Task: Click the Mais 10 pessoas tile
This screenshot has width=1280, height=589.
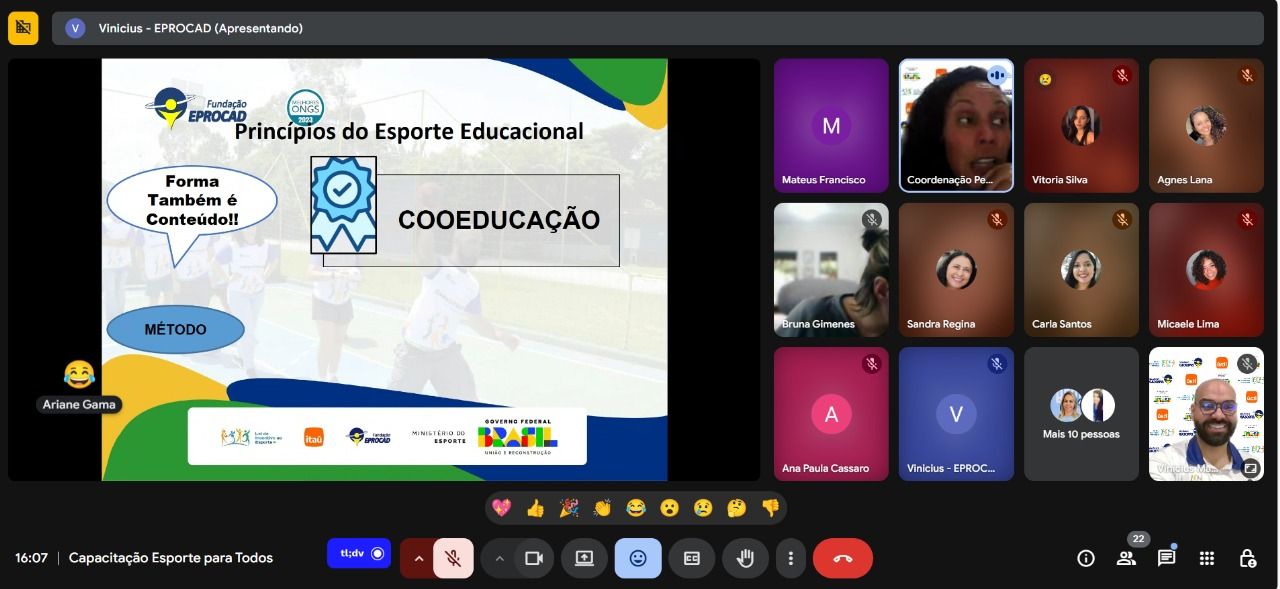Action: coord(1081,414)
